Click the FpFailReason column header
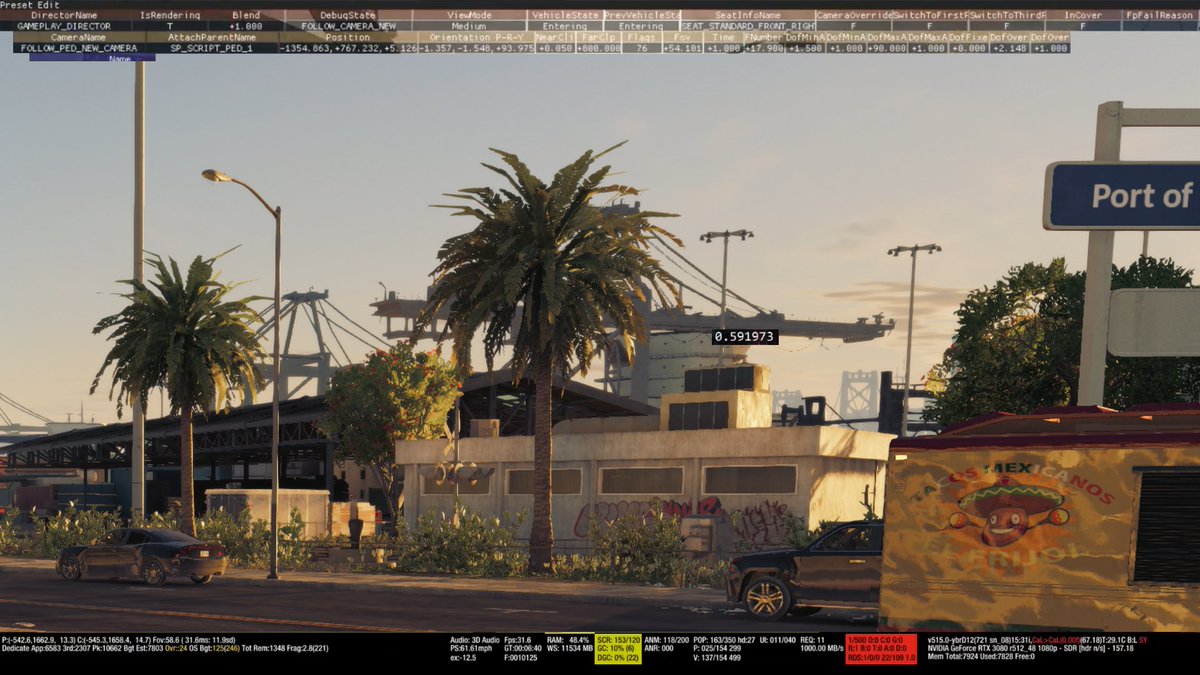This screenshot has width=1200, height=675. click(1160, 16)
